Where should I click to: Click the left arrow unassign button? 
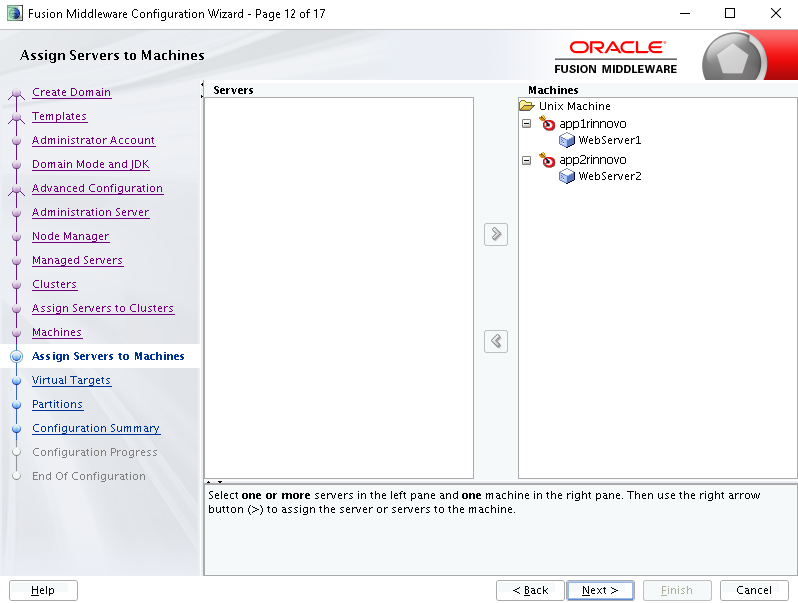tap(496, 341)
